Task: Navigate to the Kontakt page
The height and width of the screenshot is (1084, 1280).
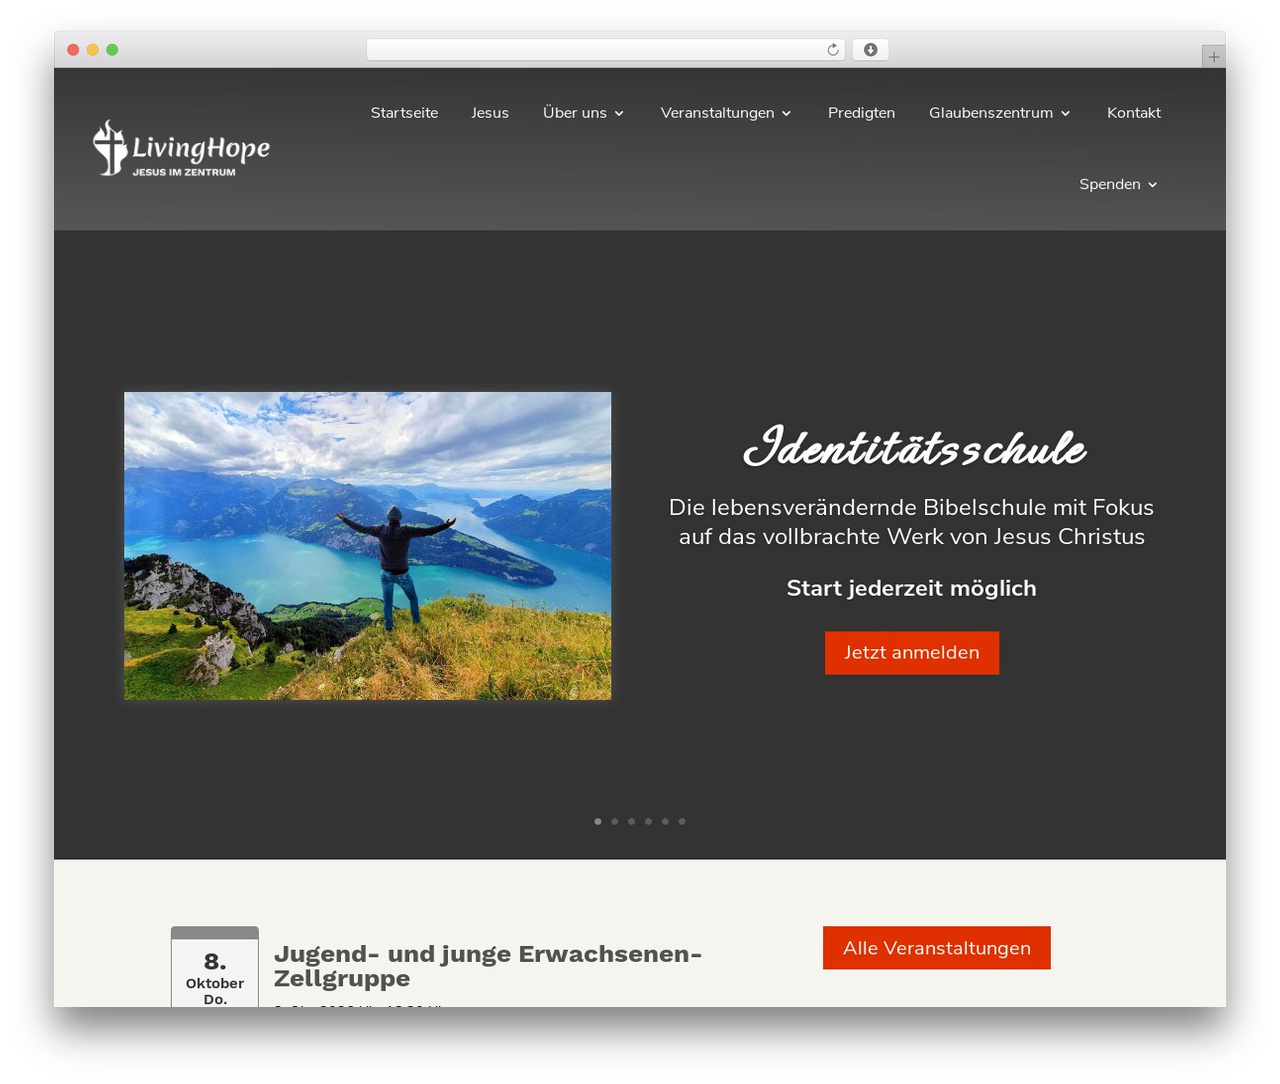Action: coord(1134,113)
